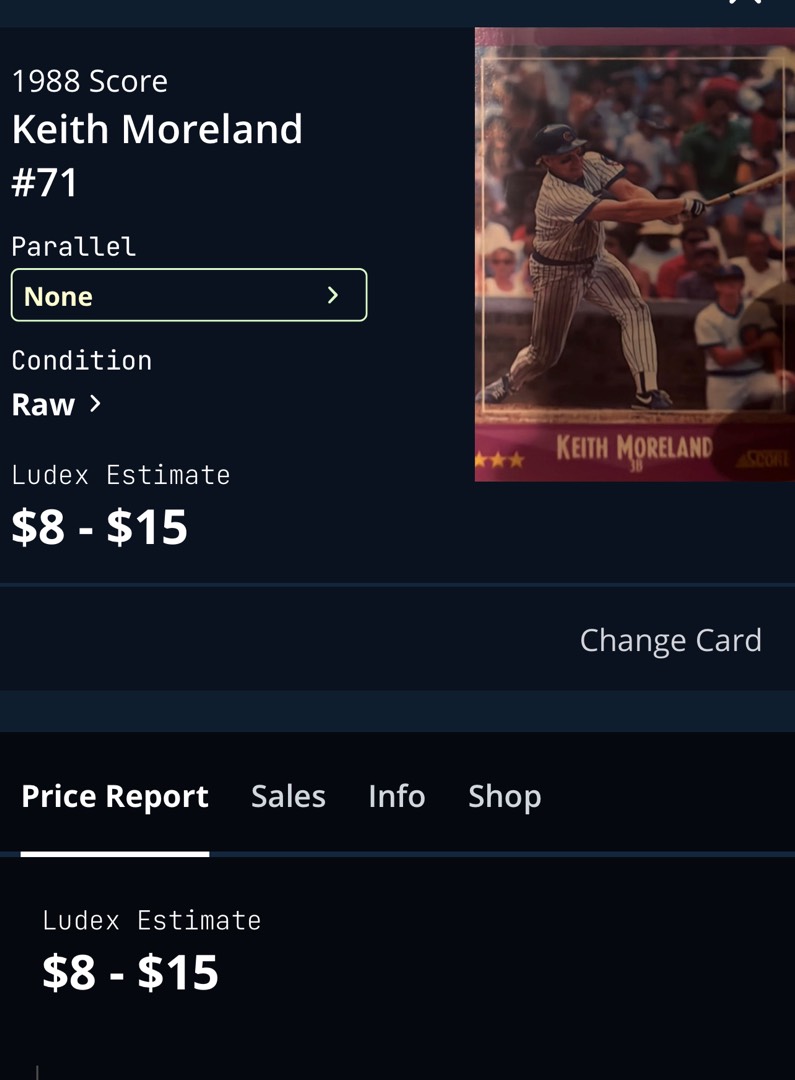
Task: Go to the Shop tab
Action: [504, 797]
